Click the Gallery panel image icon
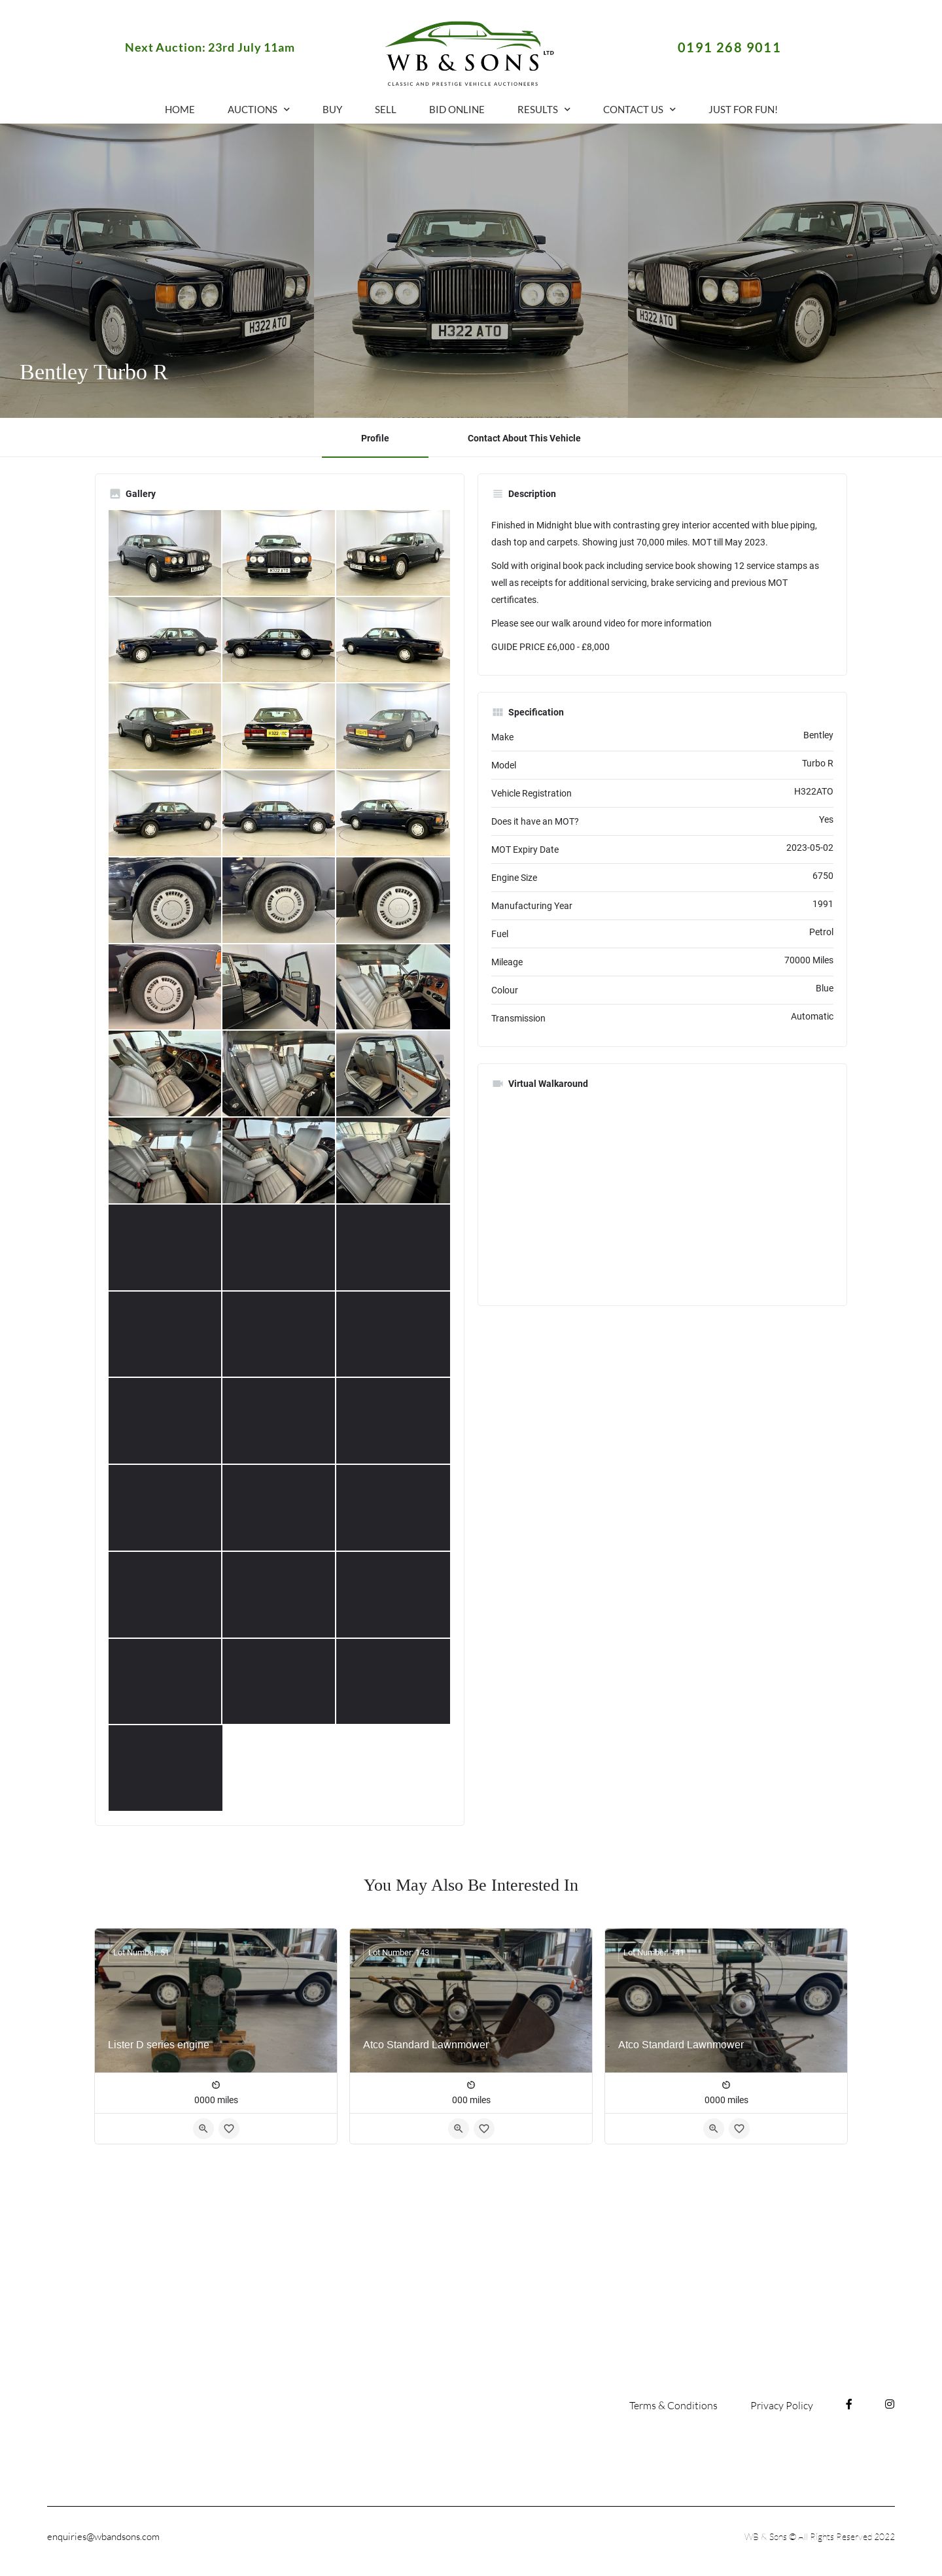The height and width of the screenshot is (2576, 942). 115,494
